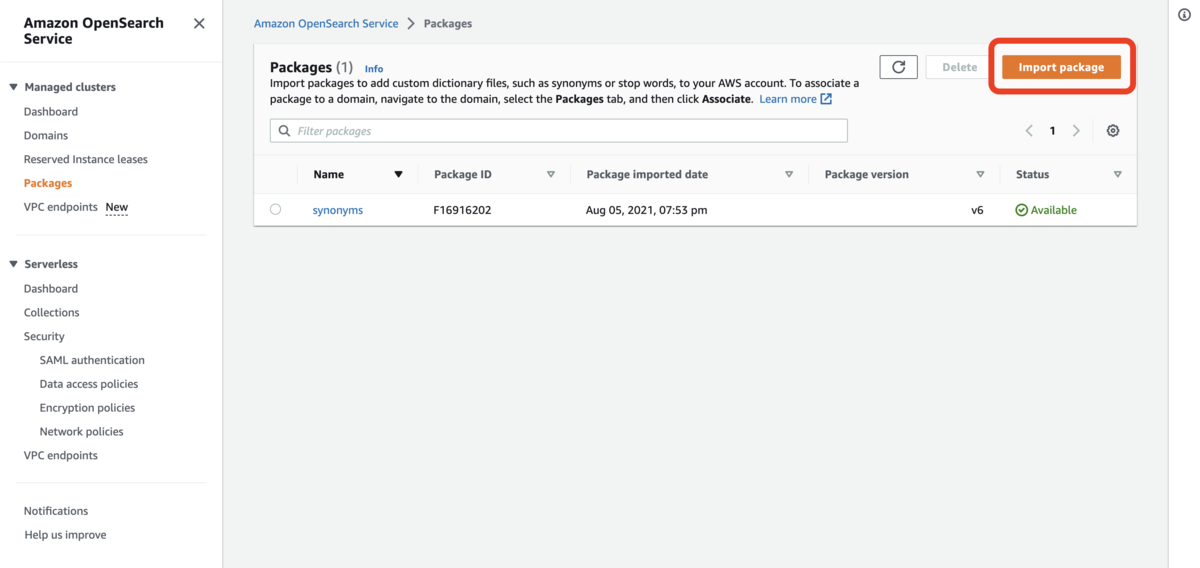Click the Package version header text

[x=867, y=174]
